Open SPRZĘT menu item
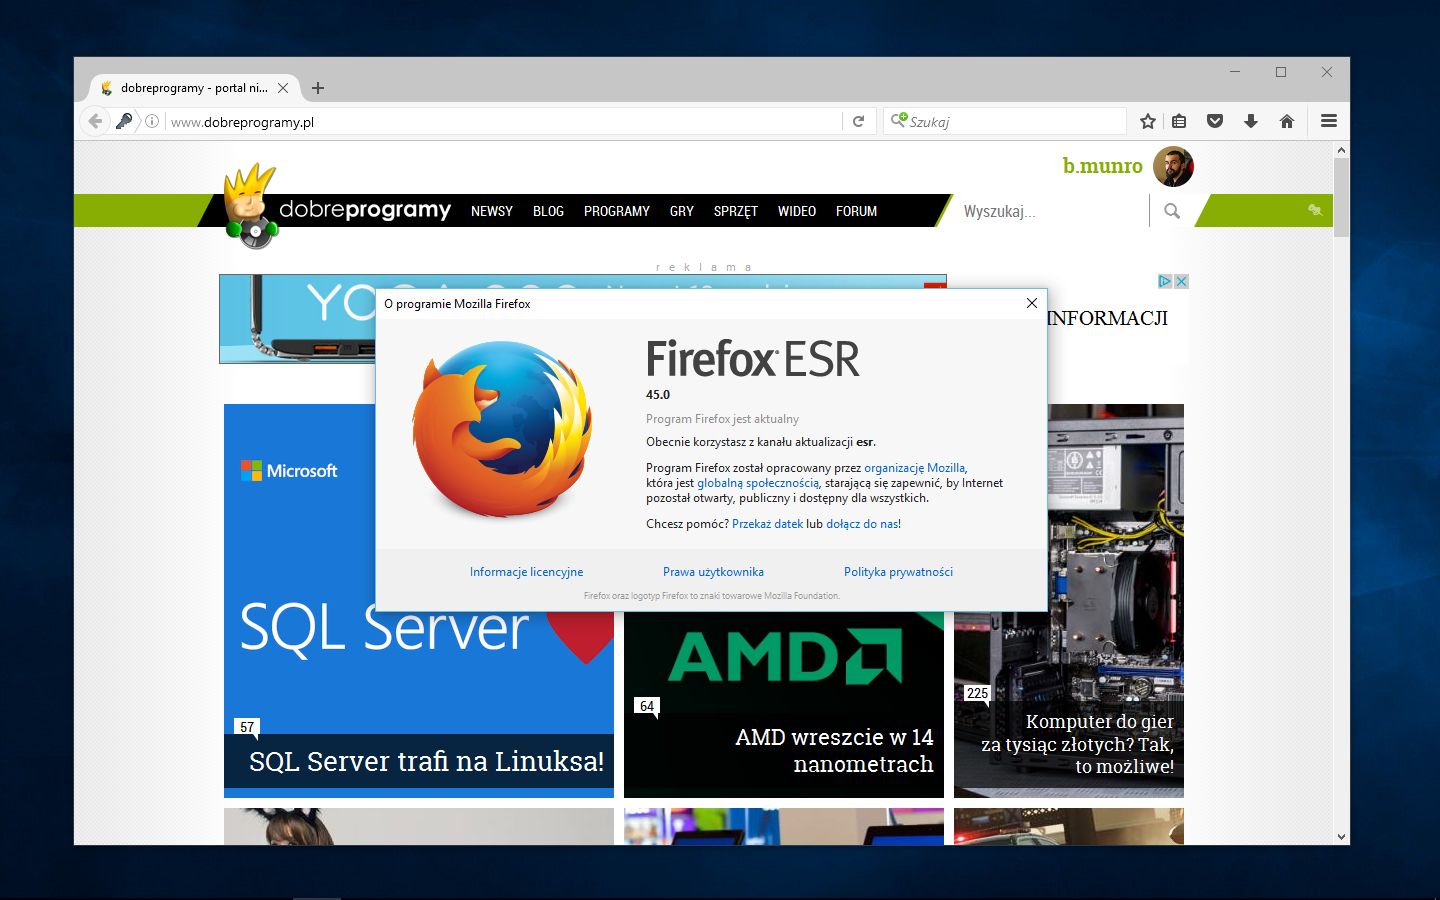1440x900 pixels. coord(736,211)
